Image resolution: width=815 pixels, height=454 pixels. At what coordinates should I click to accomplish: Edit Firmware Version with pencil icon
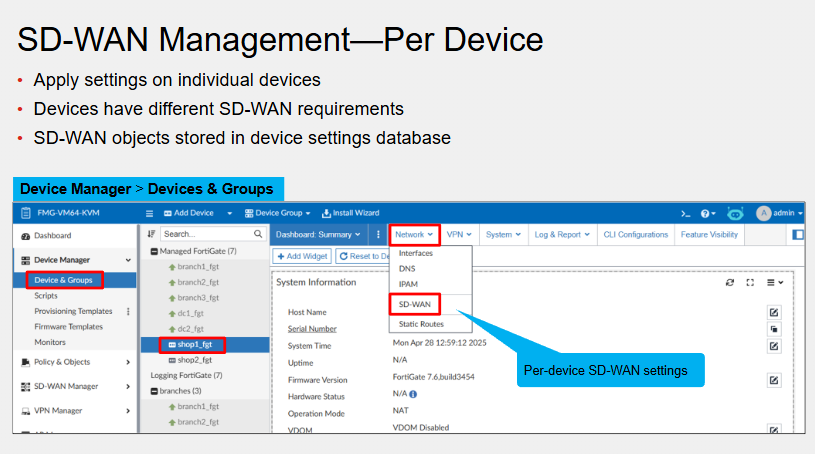774,380
